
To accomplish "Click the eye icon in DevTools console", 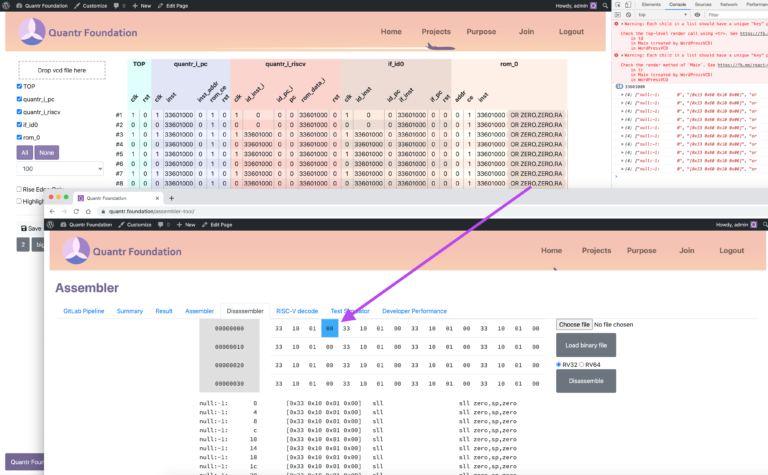I will pos(697,15).
